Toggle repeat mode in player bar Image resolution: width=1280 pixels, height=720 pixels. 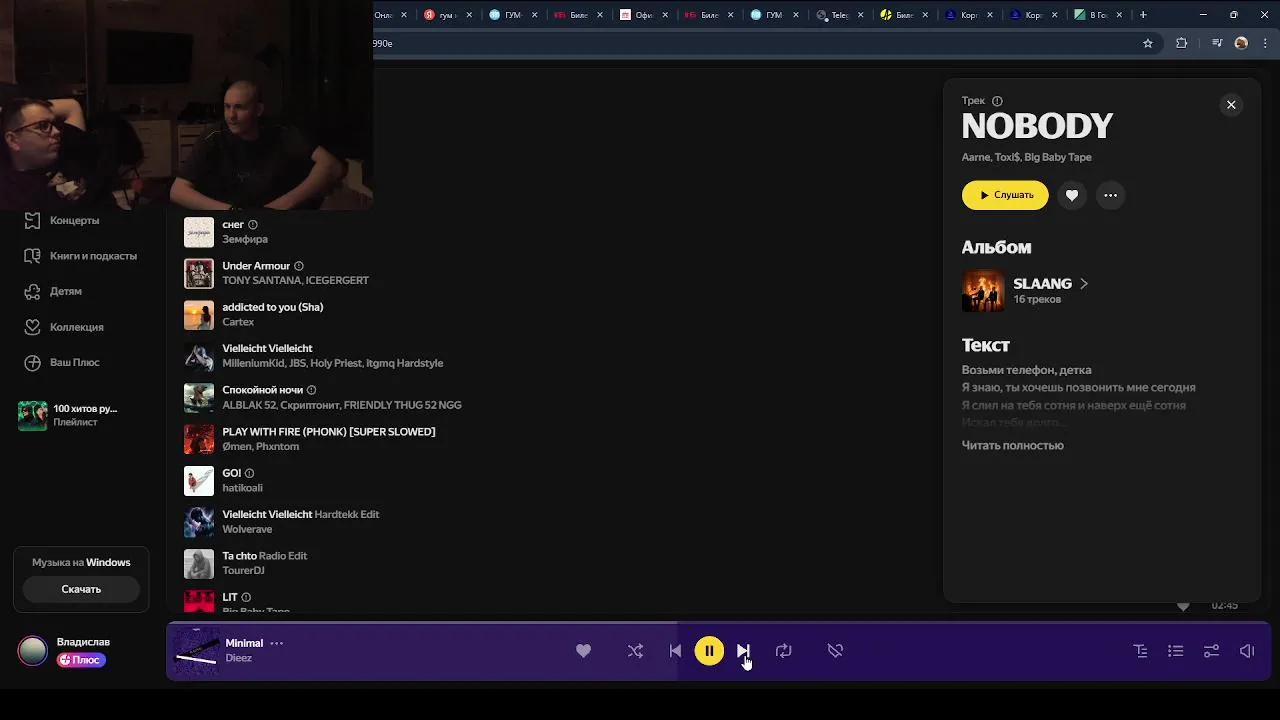783,651
